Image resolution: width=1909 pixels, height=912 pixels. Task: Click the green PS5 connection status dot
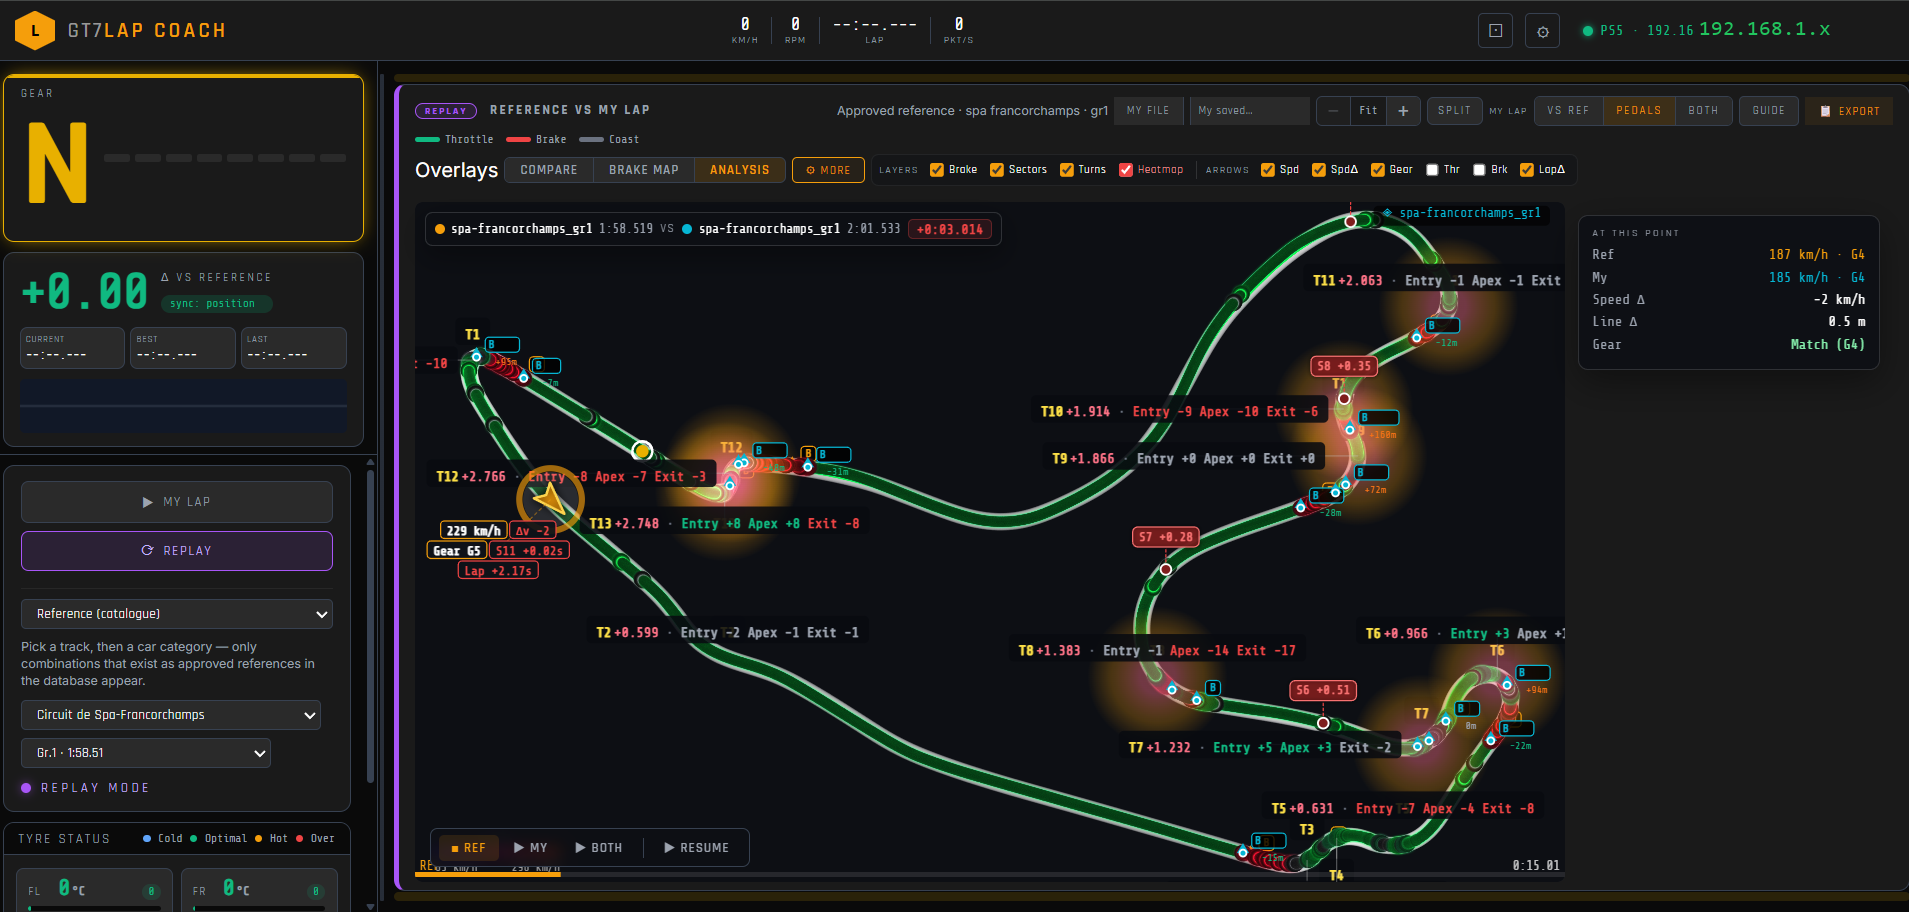(x=1587, y=31)
